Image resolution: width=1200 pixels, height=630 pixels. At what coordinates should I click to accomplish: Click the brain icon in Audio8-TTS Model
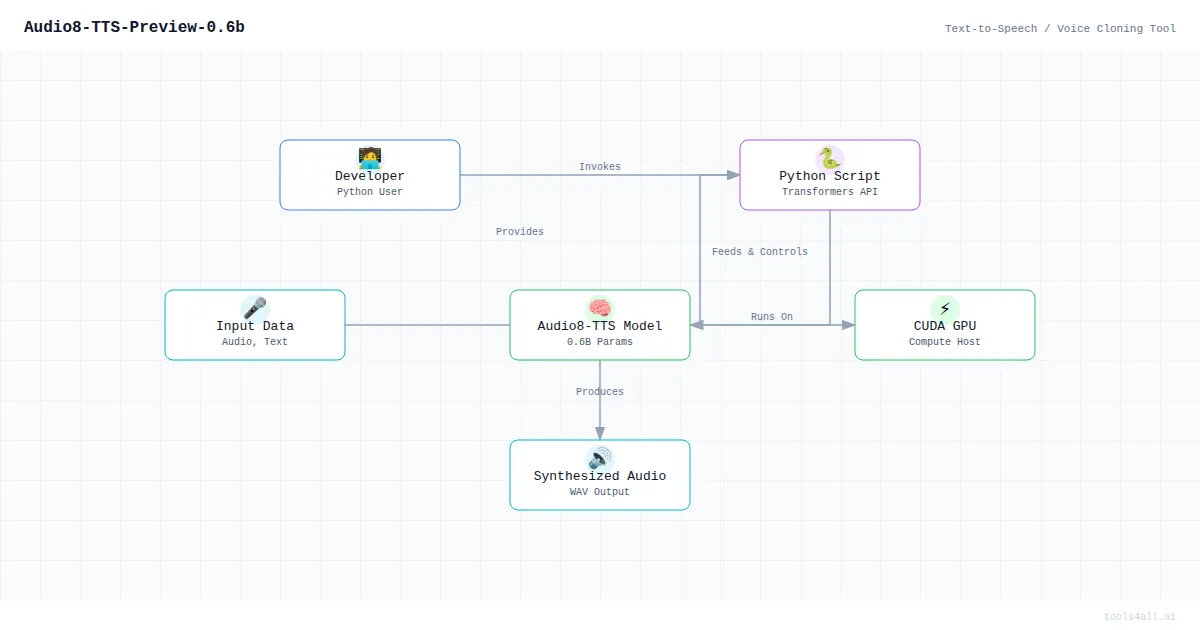pos(600,308)
